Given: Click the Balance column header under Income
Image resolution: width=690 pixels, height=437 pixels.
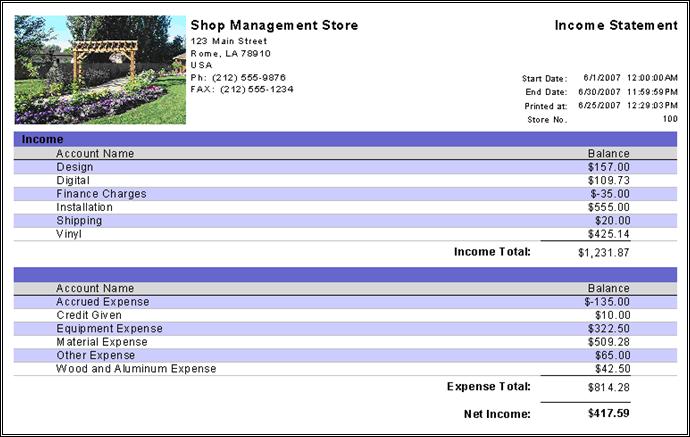Looking at the screenshot, I should tap(609, 154).
